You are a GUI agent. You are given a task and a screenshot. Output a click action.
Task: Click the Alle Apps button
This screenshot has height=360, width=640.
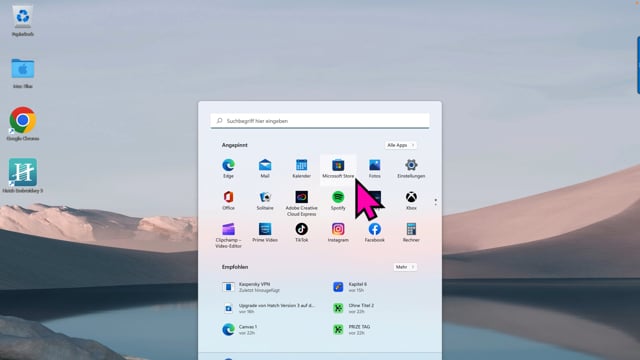[x=400, y=145]
